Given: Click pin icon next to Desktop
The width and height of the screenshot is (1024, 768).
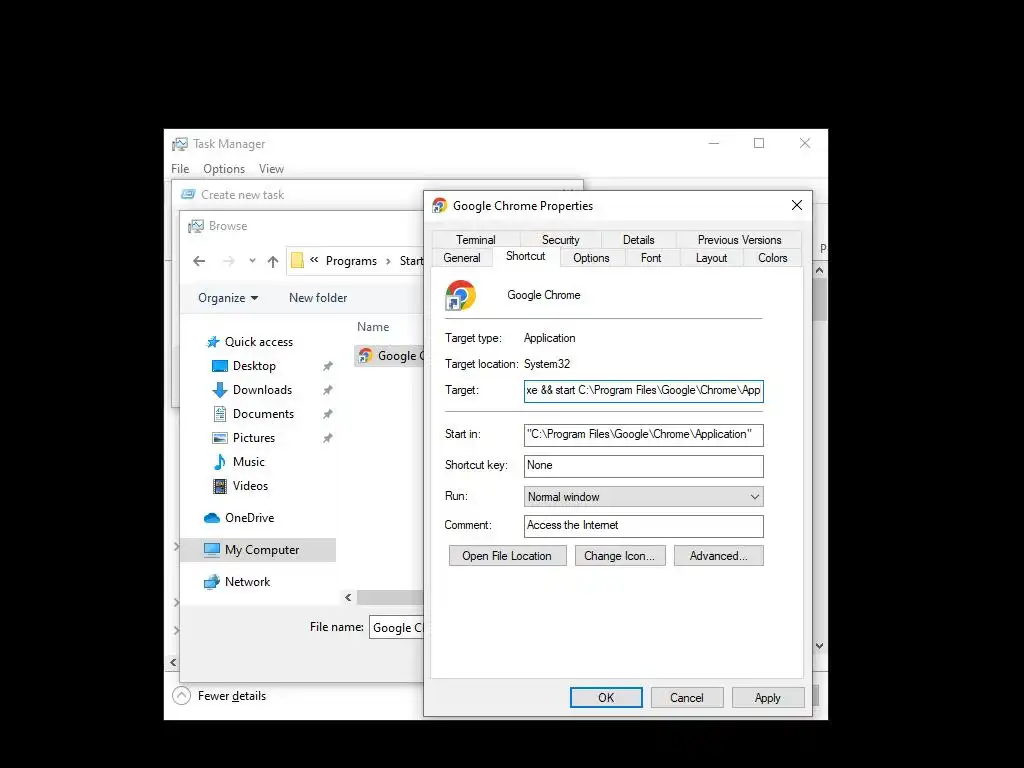Looking at the screenshot, I should 328,366.
